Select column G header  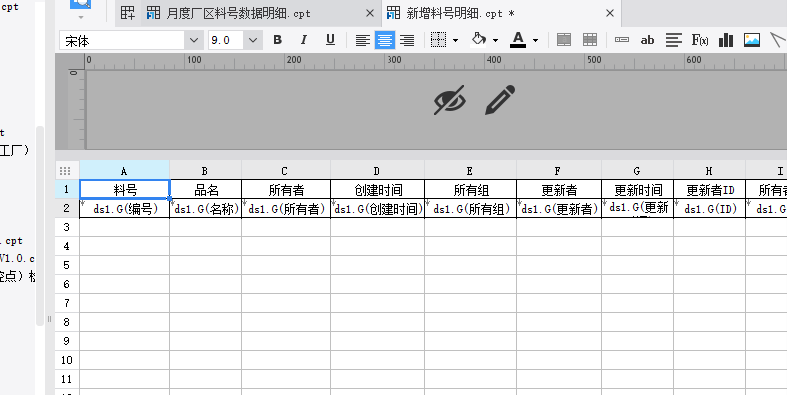[637, 170]
